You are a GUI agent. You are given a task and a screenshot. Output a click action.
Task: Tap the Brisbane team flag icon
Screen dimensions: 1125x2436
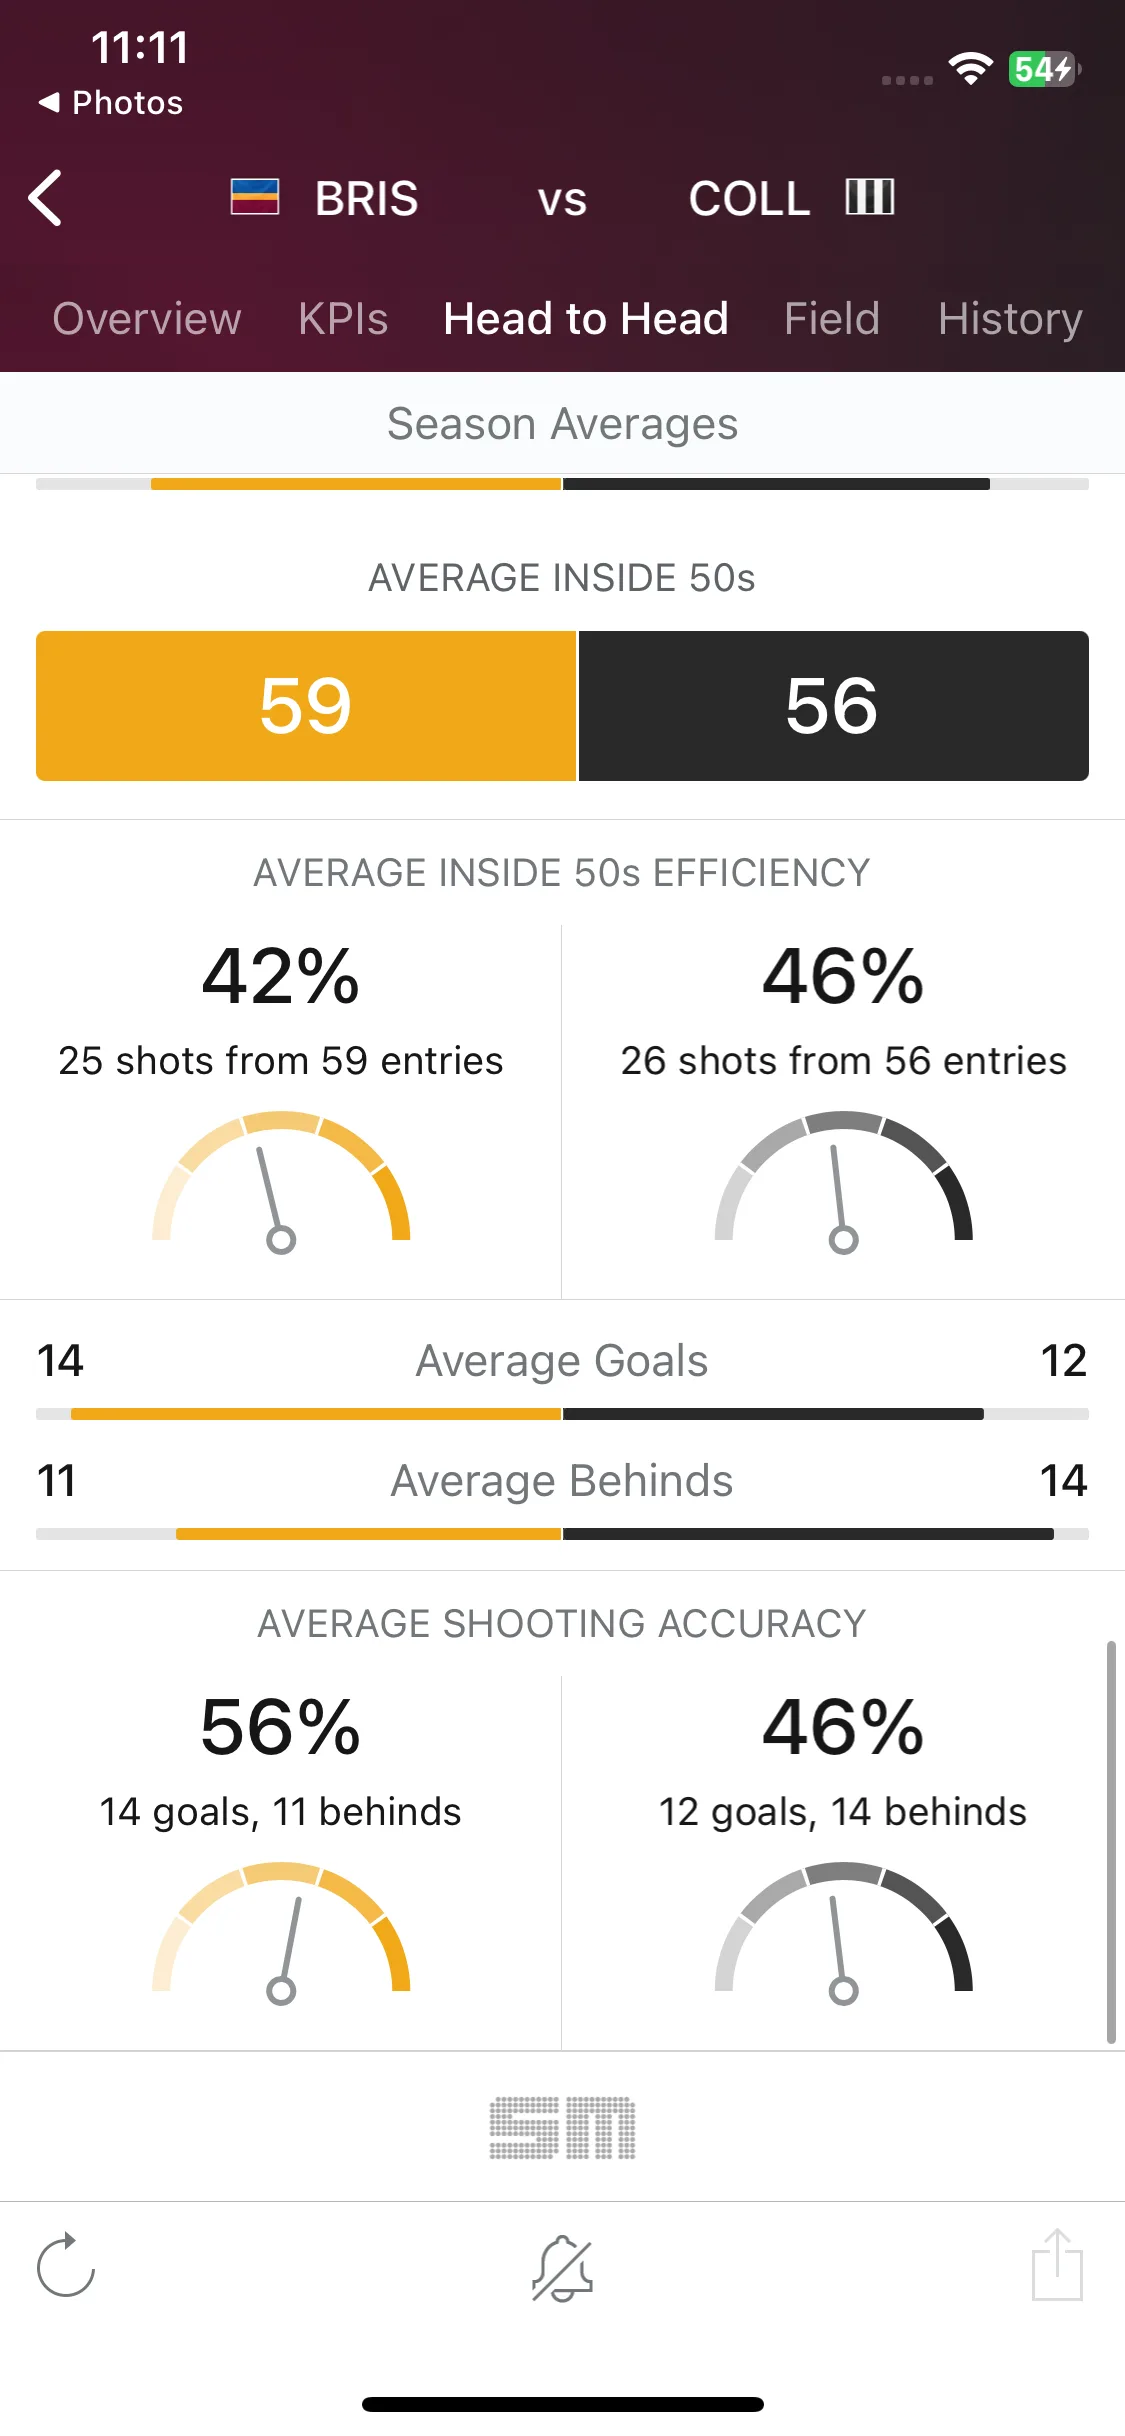(x=255, y=197)
